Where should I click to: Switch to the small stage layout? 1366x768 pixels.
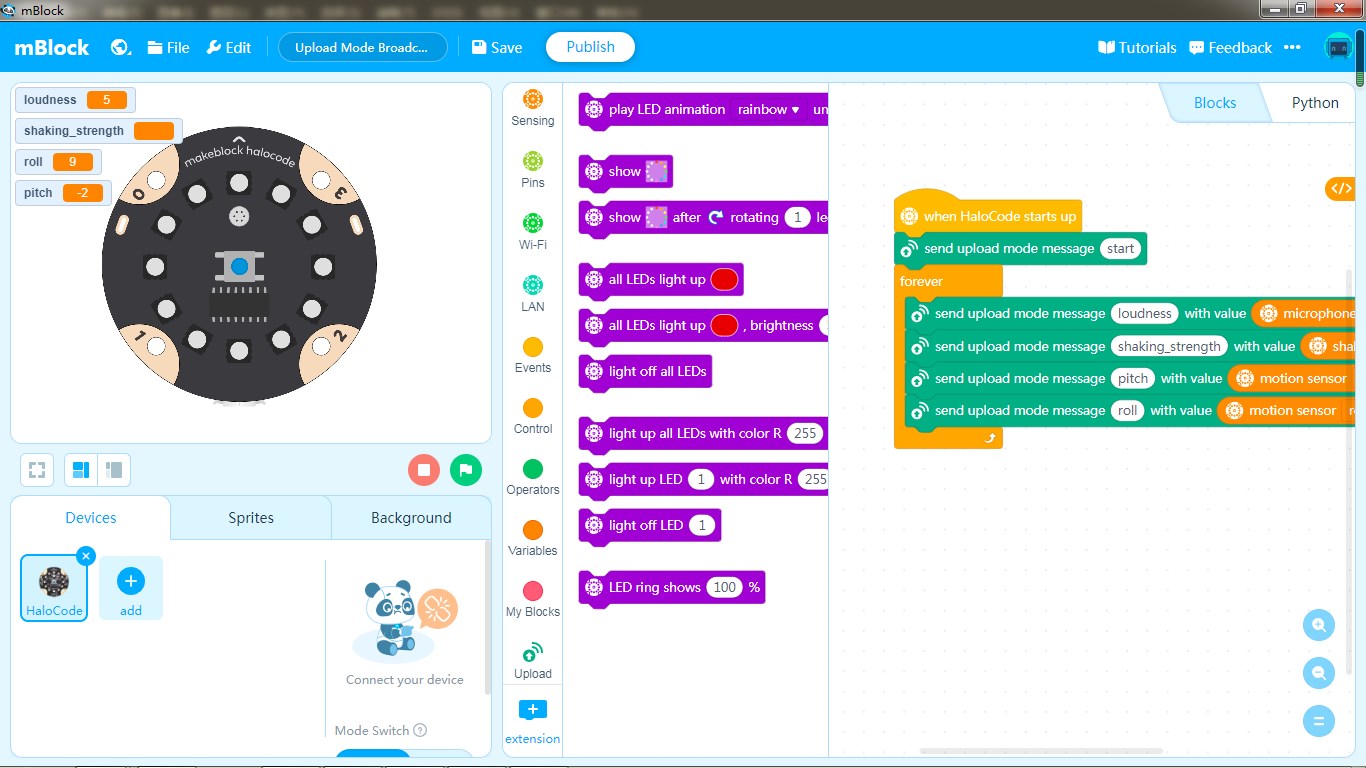point(114,470)
